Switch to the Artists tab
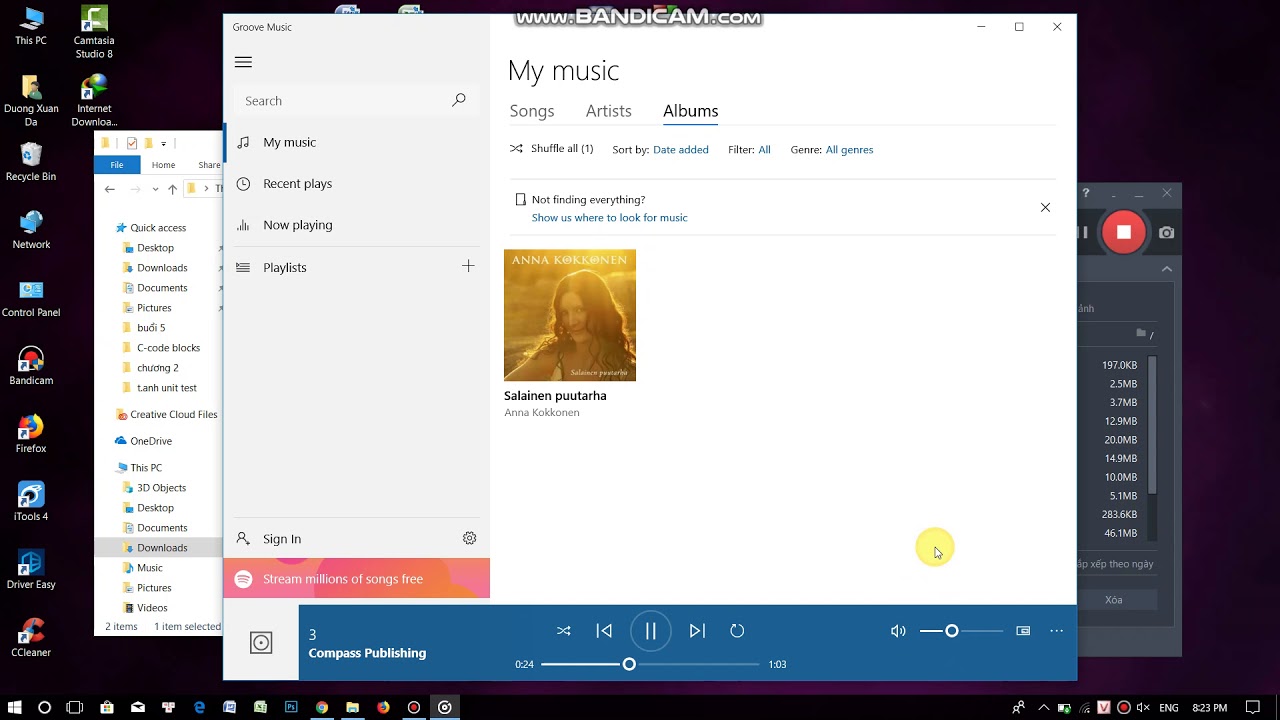1280x720 pixels. tap(608, 111)
